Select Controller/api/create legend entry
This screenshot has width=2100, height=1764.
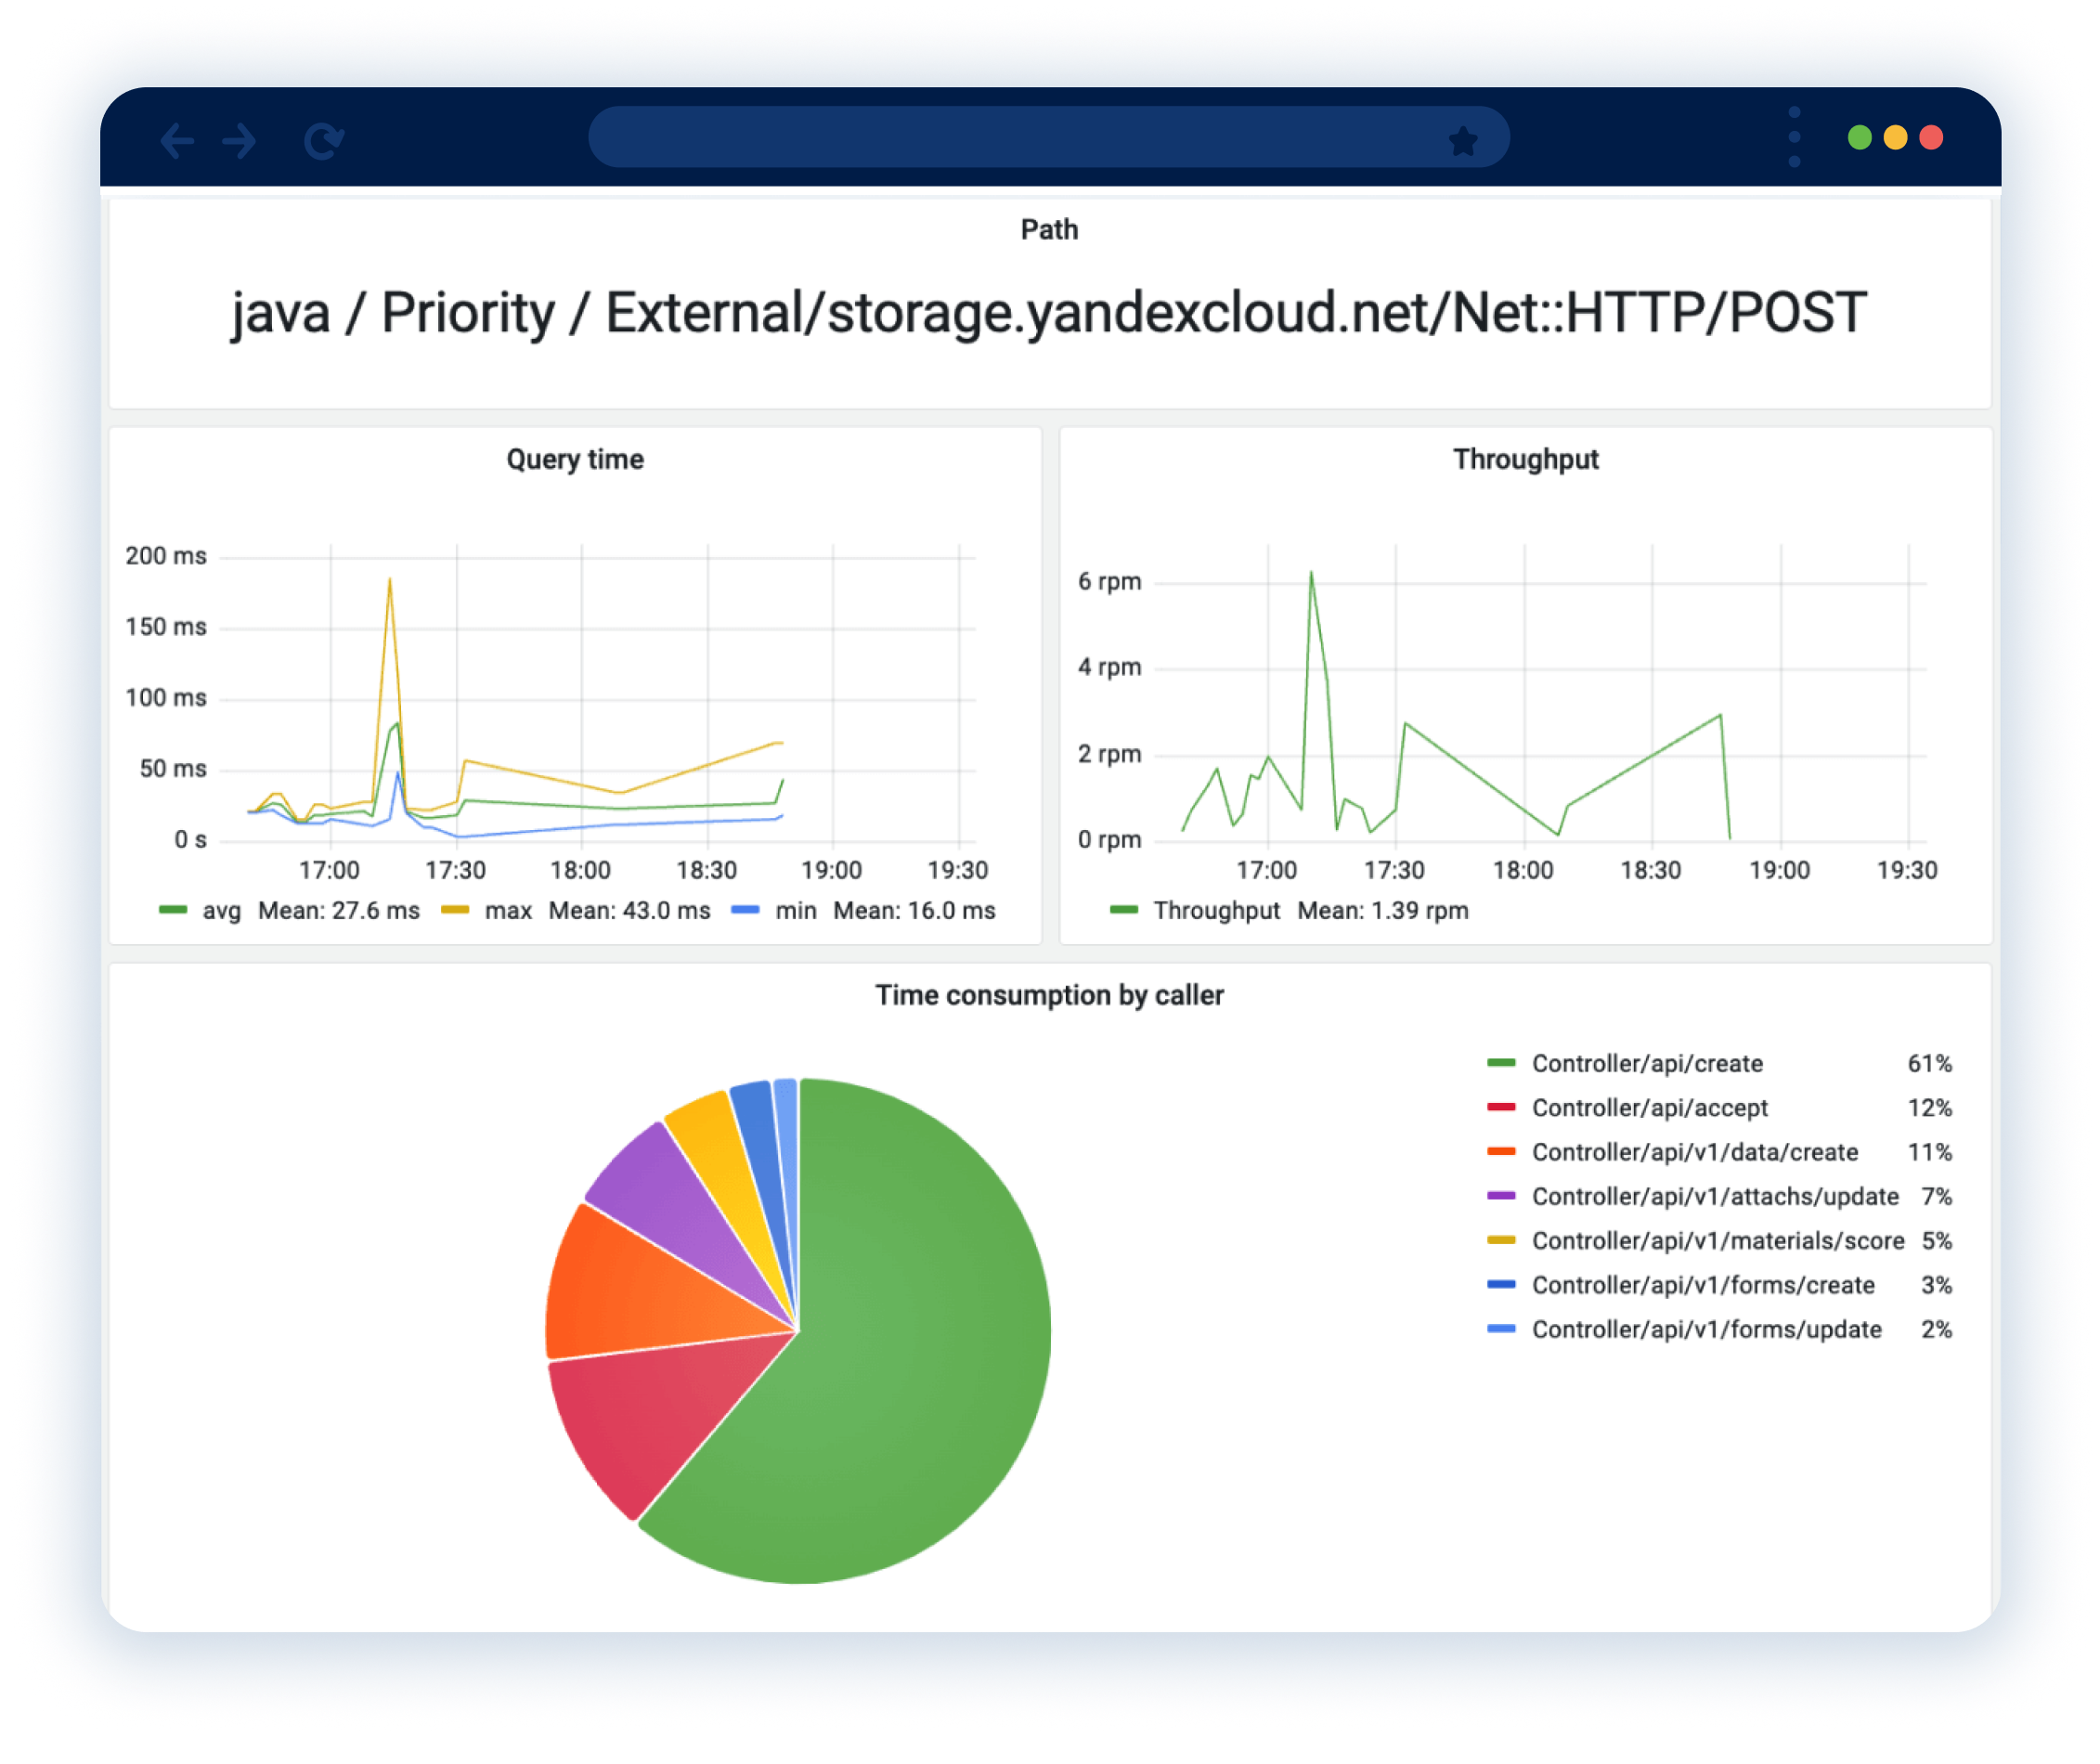click(x=1647, y=1063)
